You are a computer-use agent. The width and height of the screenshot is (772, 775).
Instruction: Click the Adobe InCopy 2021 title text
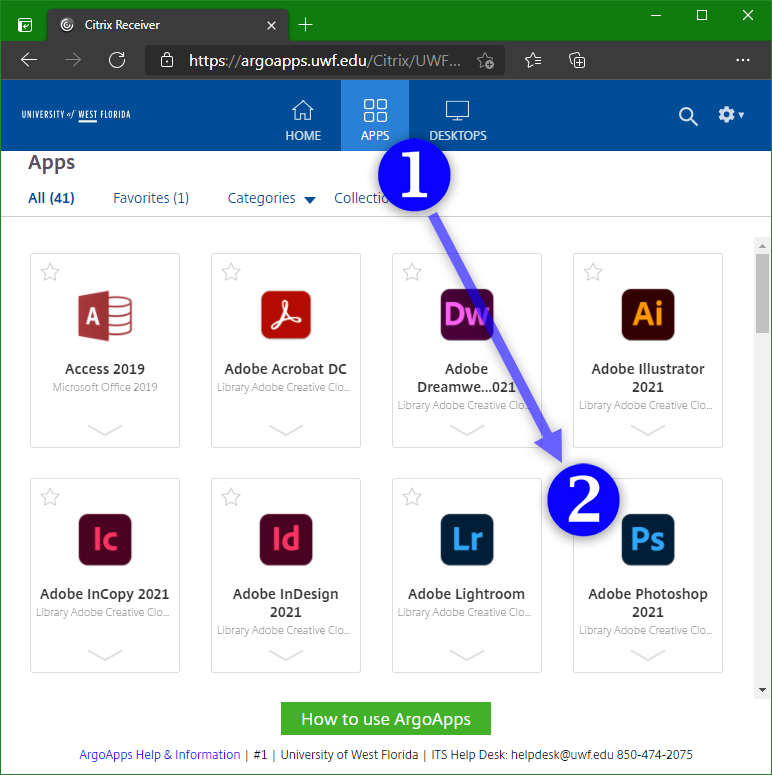(105, 594)
